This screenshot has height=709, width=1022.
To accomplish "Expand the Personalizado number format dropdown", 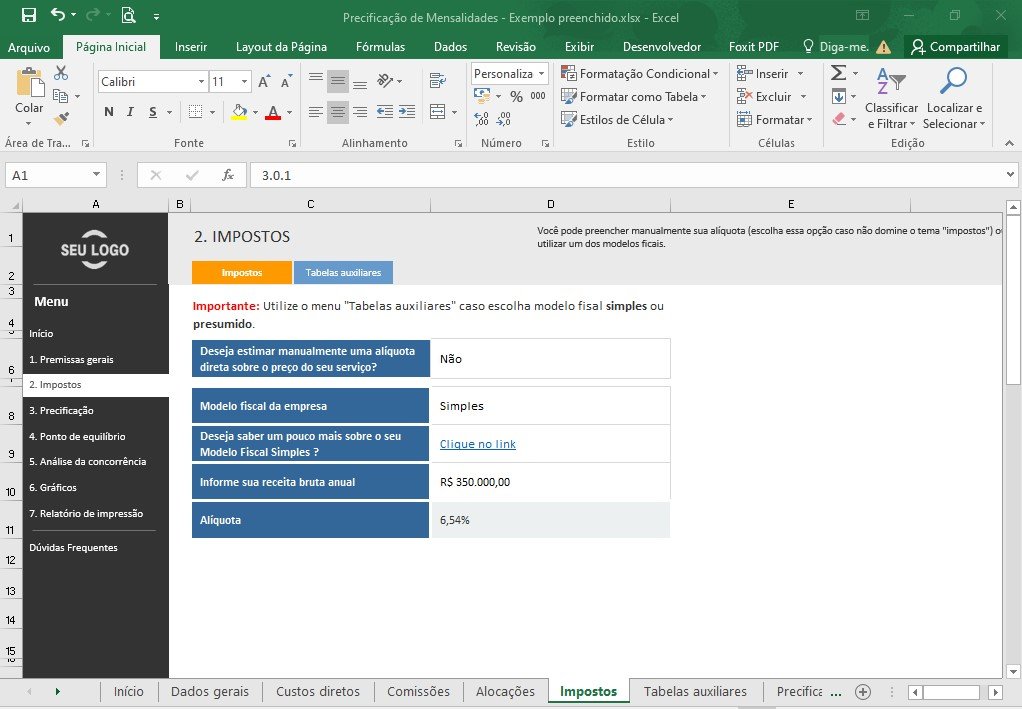I will pyautogui.click(x=541, y=74).
